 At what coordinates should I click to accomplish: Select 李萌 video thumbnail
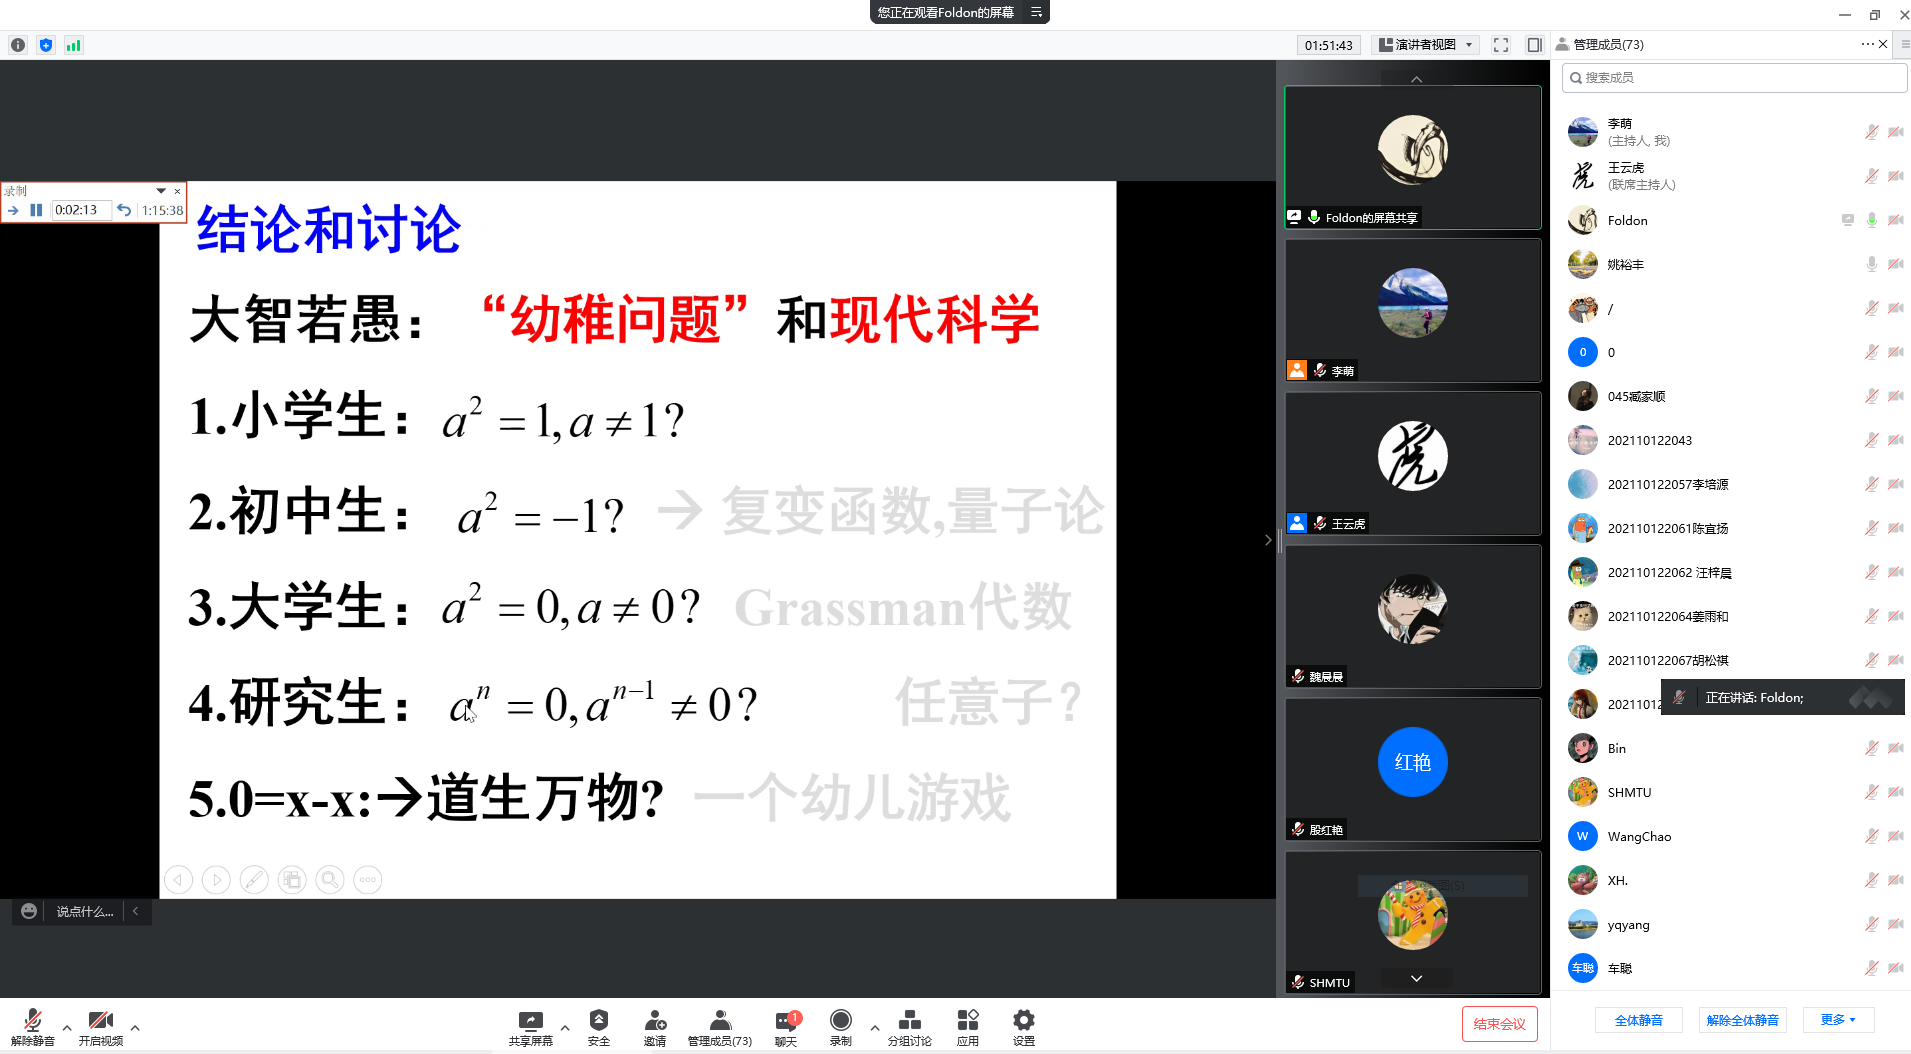(x=1413, y=310)
